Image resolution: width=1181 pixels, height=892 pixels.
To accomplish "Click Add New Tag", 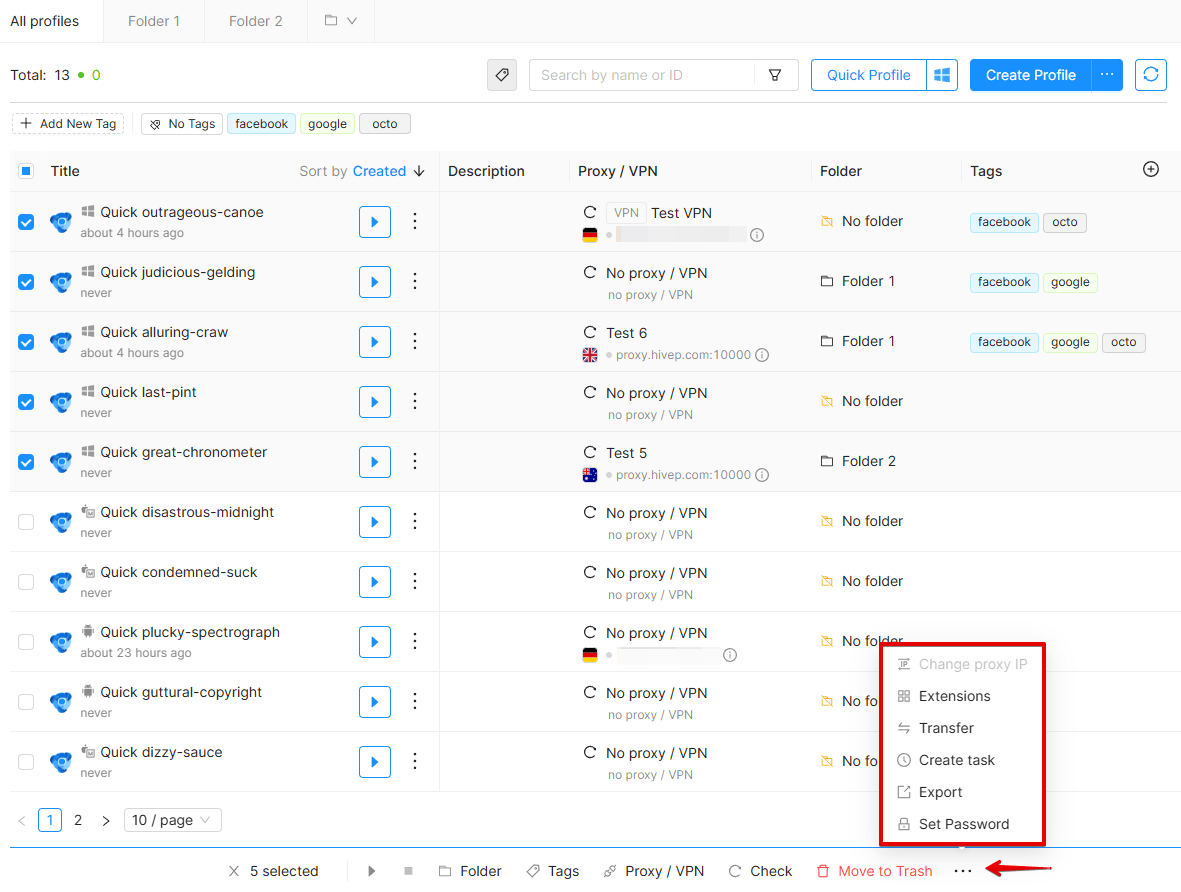I will tap(68, 124).
